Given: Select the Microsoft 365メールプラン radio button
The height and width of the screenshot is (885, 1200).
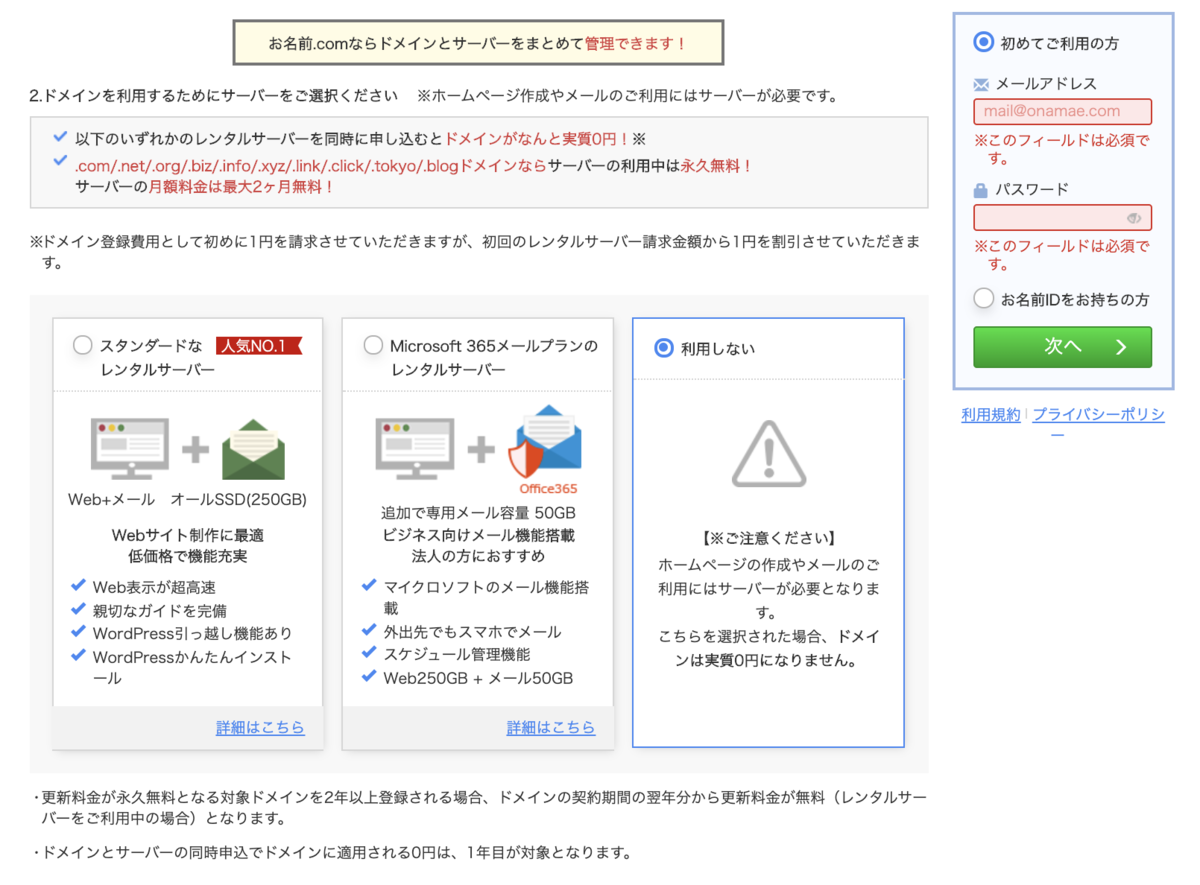Looking at the screenshot, I should (373, 346).
